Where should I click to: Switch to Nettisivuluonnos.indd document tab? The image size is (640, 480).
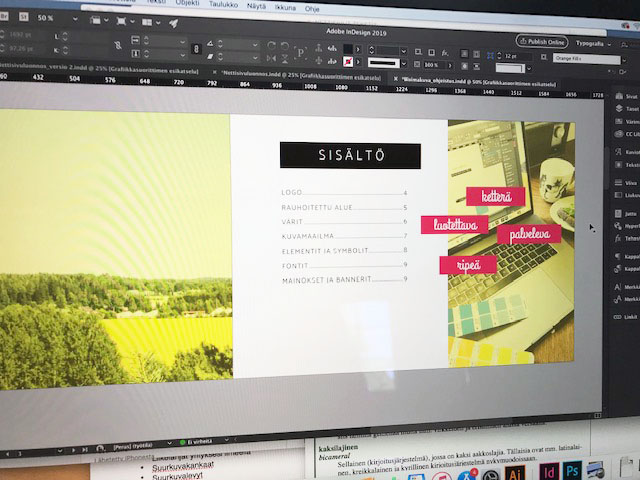pos(301,75)
